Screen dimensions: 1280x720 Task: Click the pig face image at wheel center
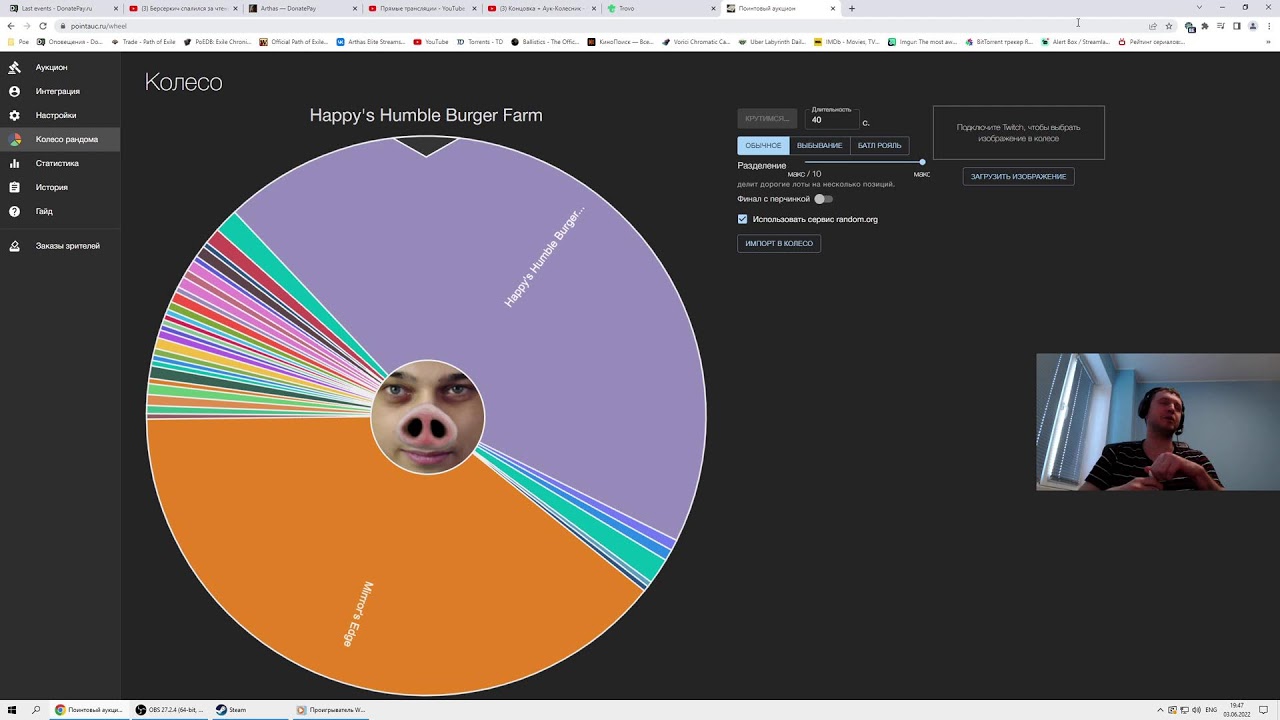pyautogui.click(x=428, y=416)
